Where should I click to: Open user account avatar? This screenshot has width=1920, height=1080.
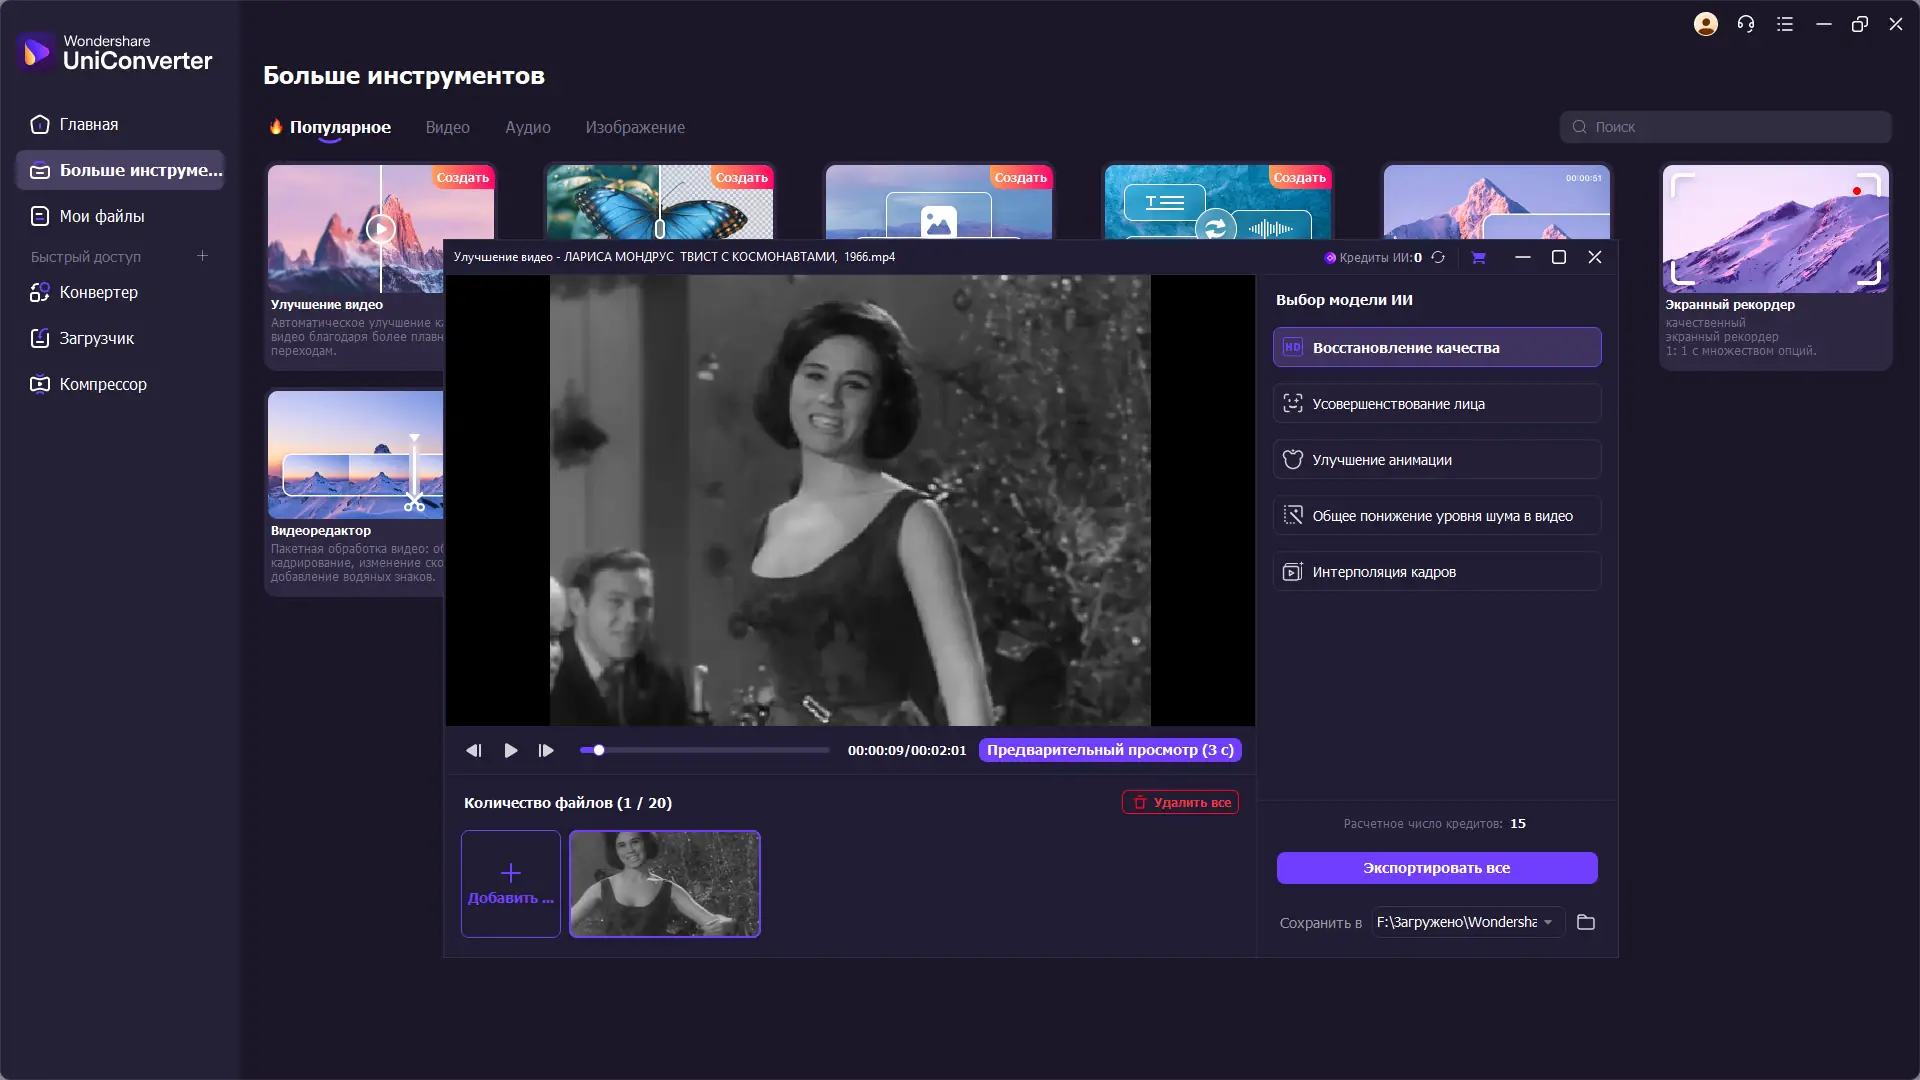1706,24
